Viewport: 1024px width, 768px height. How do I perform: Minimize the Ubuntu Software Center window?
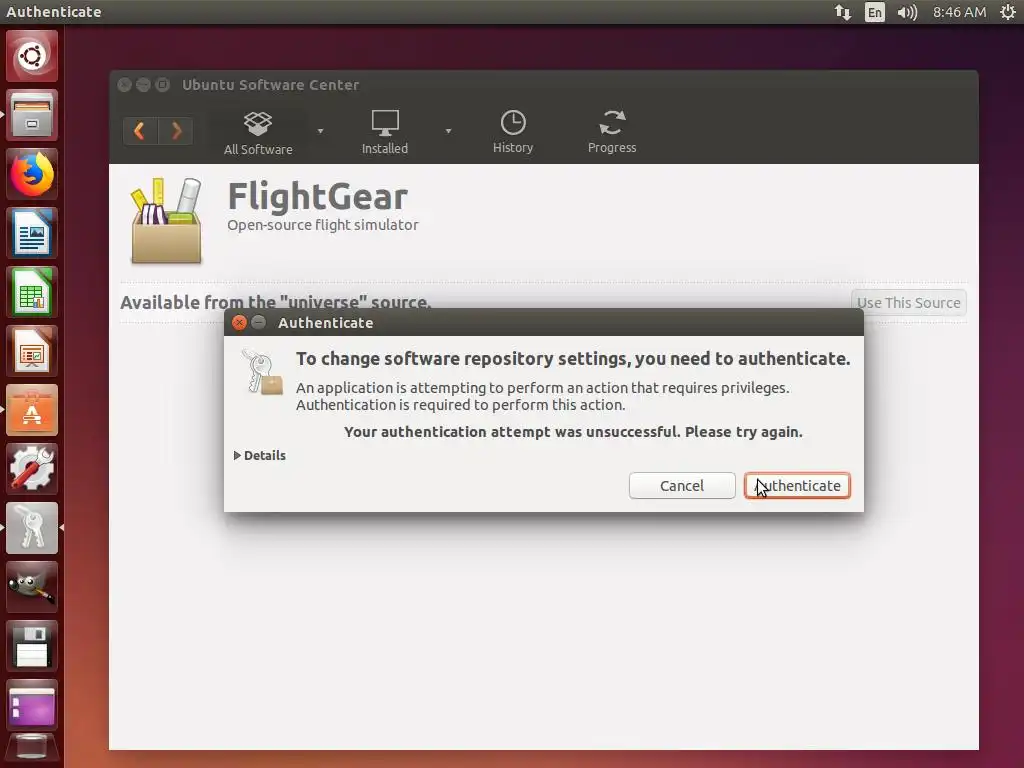click(144, 84)
